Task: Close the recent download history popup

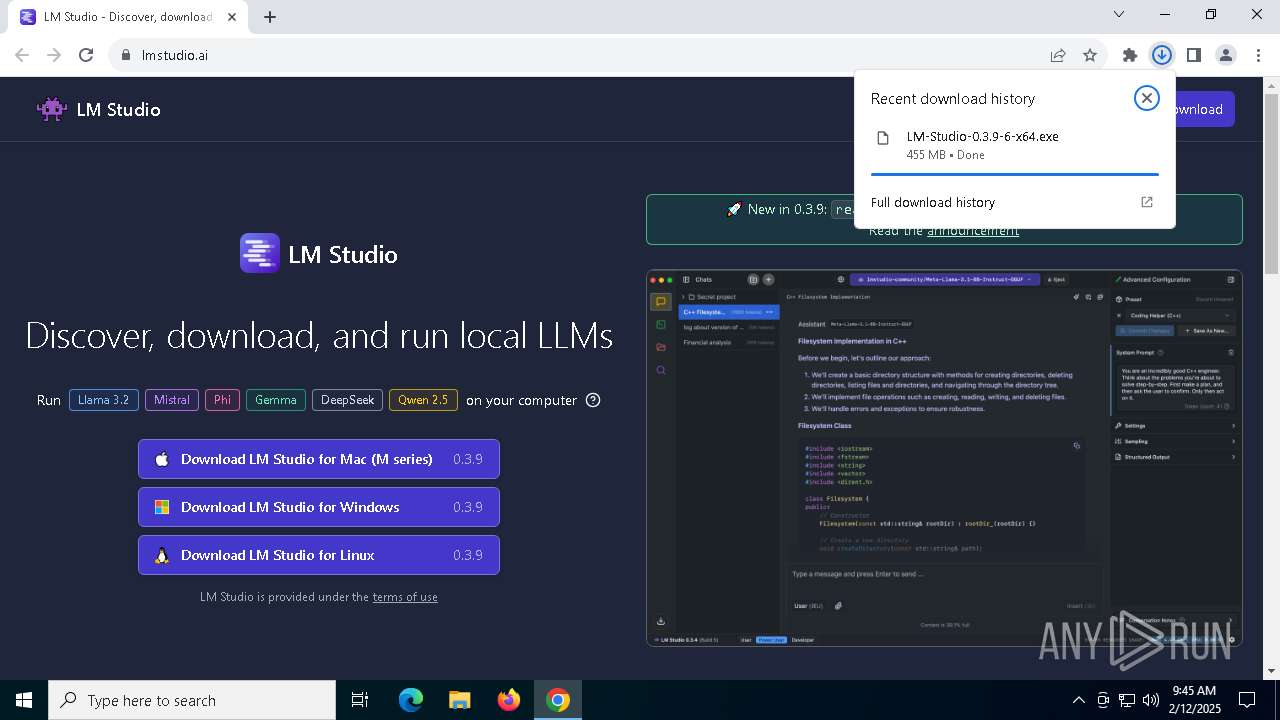Action: tap(1146, 98)
